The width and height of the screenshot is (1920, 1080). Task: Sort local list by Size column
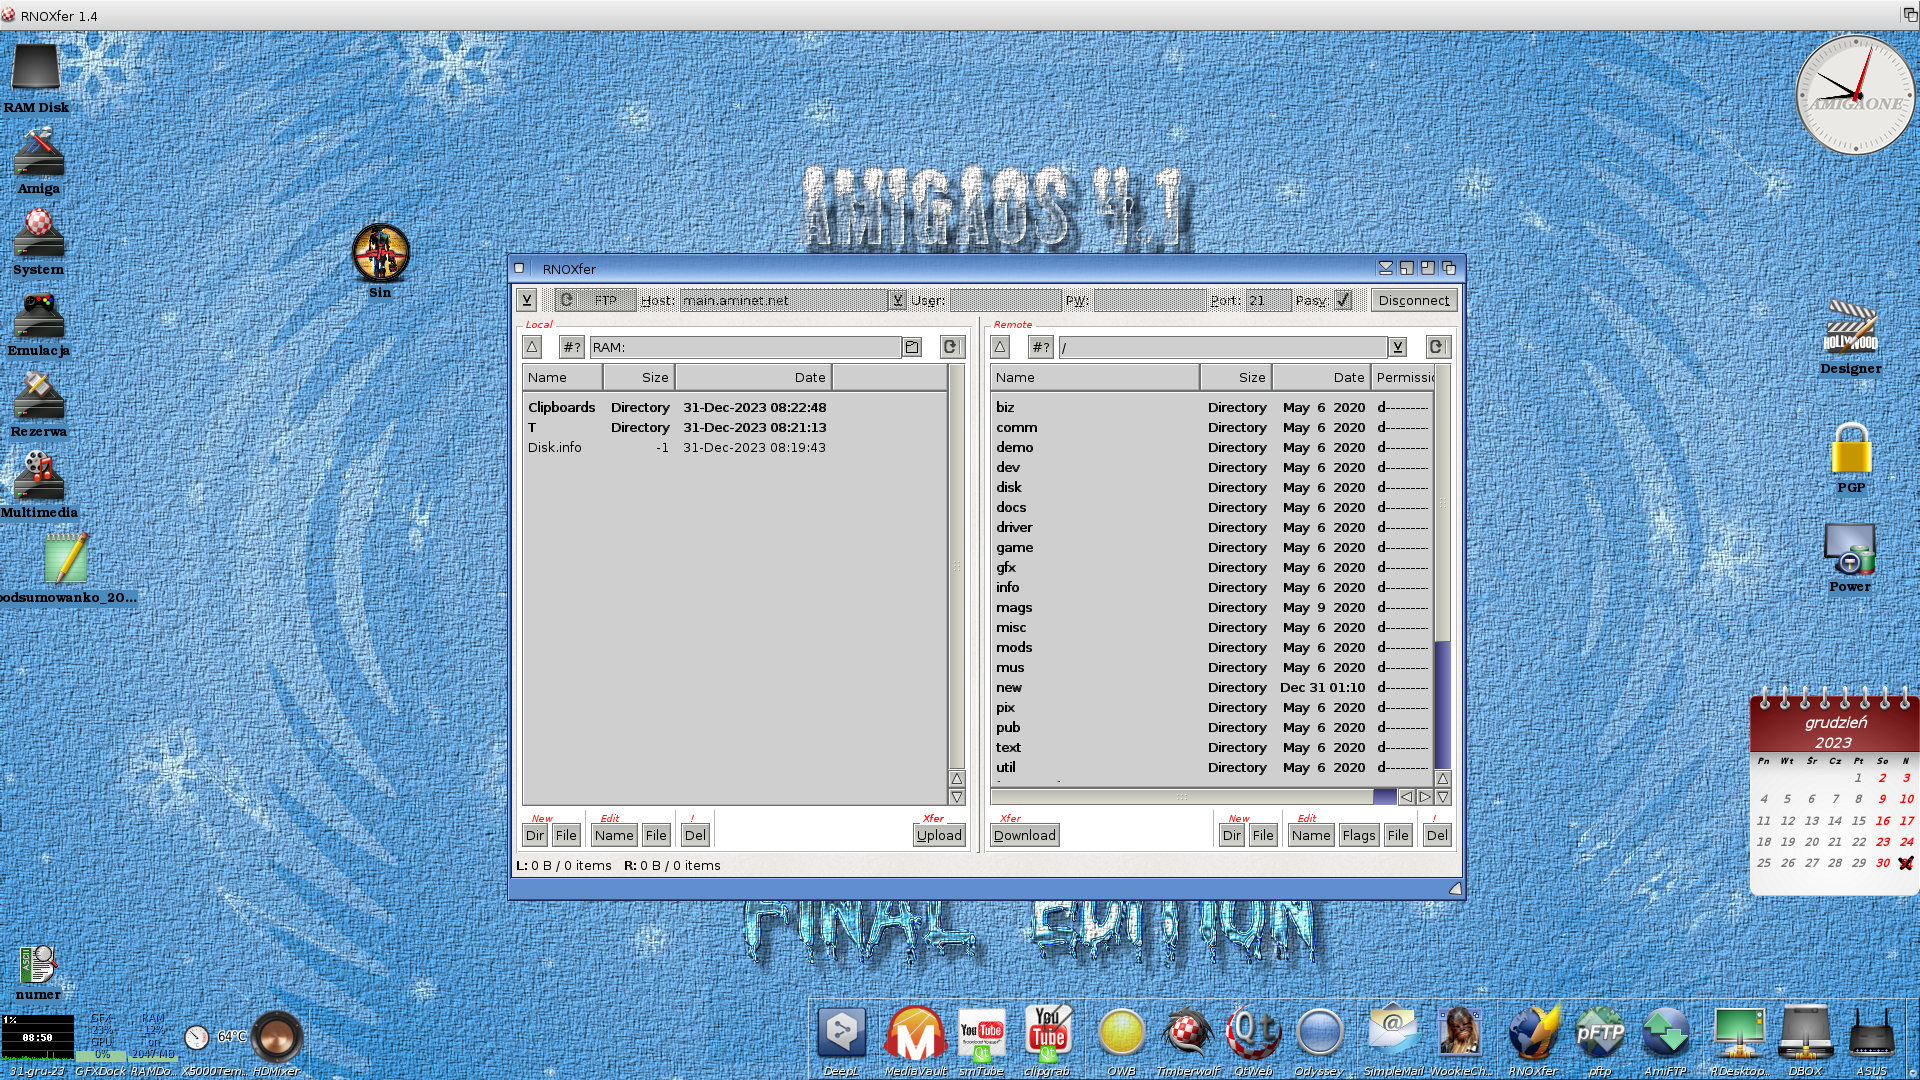click(639, 377)
